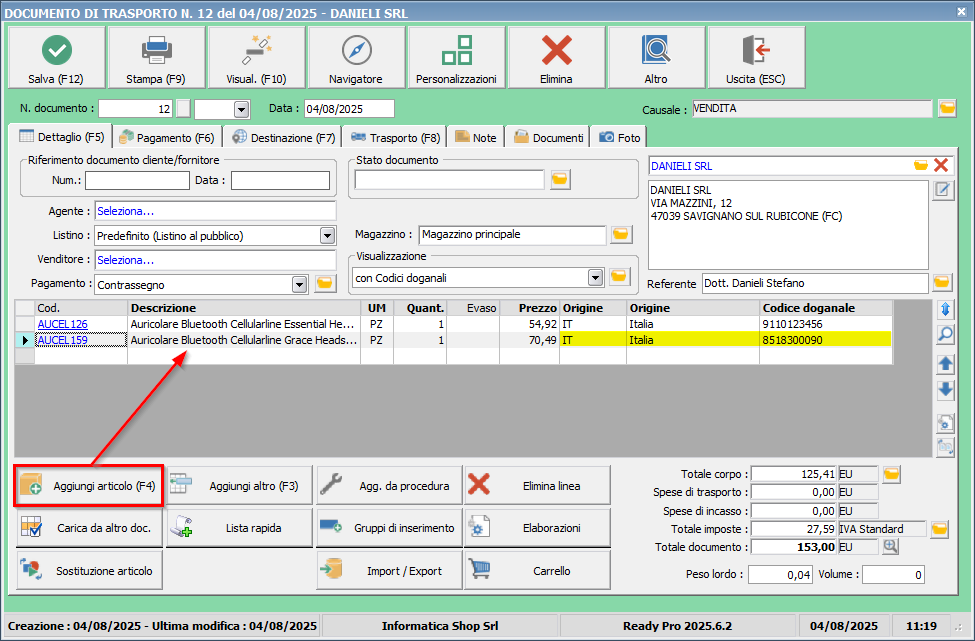975x641 pixels.
Task: Switch to the Destinazione (F7) tab
Action: [x=285, y=138]
